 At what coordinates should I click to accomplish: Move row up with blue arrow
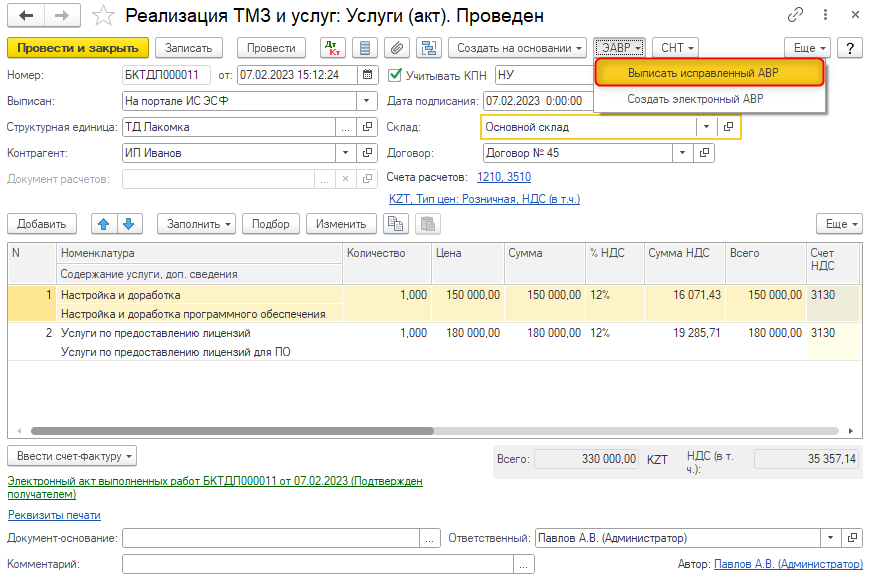point(103,224)
